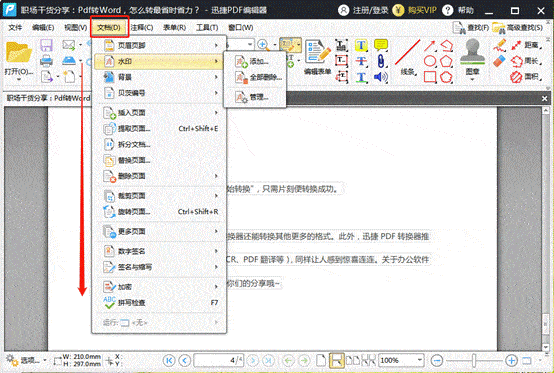Screen dimensions: 554x373
Task: Select 插入页面 menu entry
Action: click(x=160, y=113)
